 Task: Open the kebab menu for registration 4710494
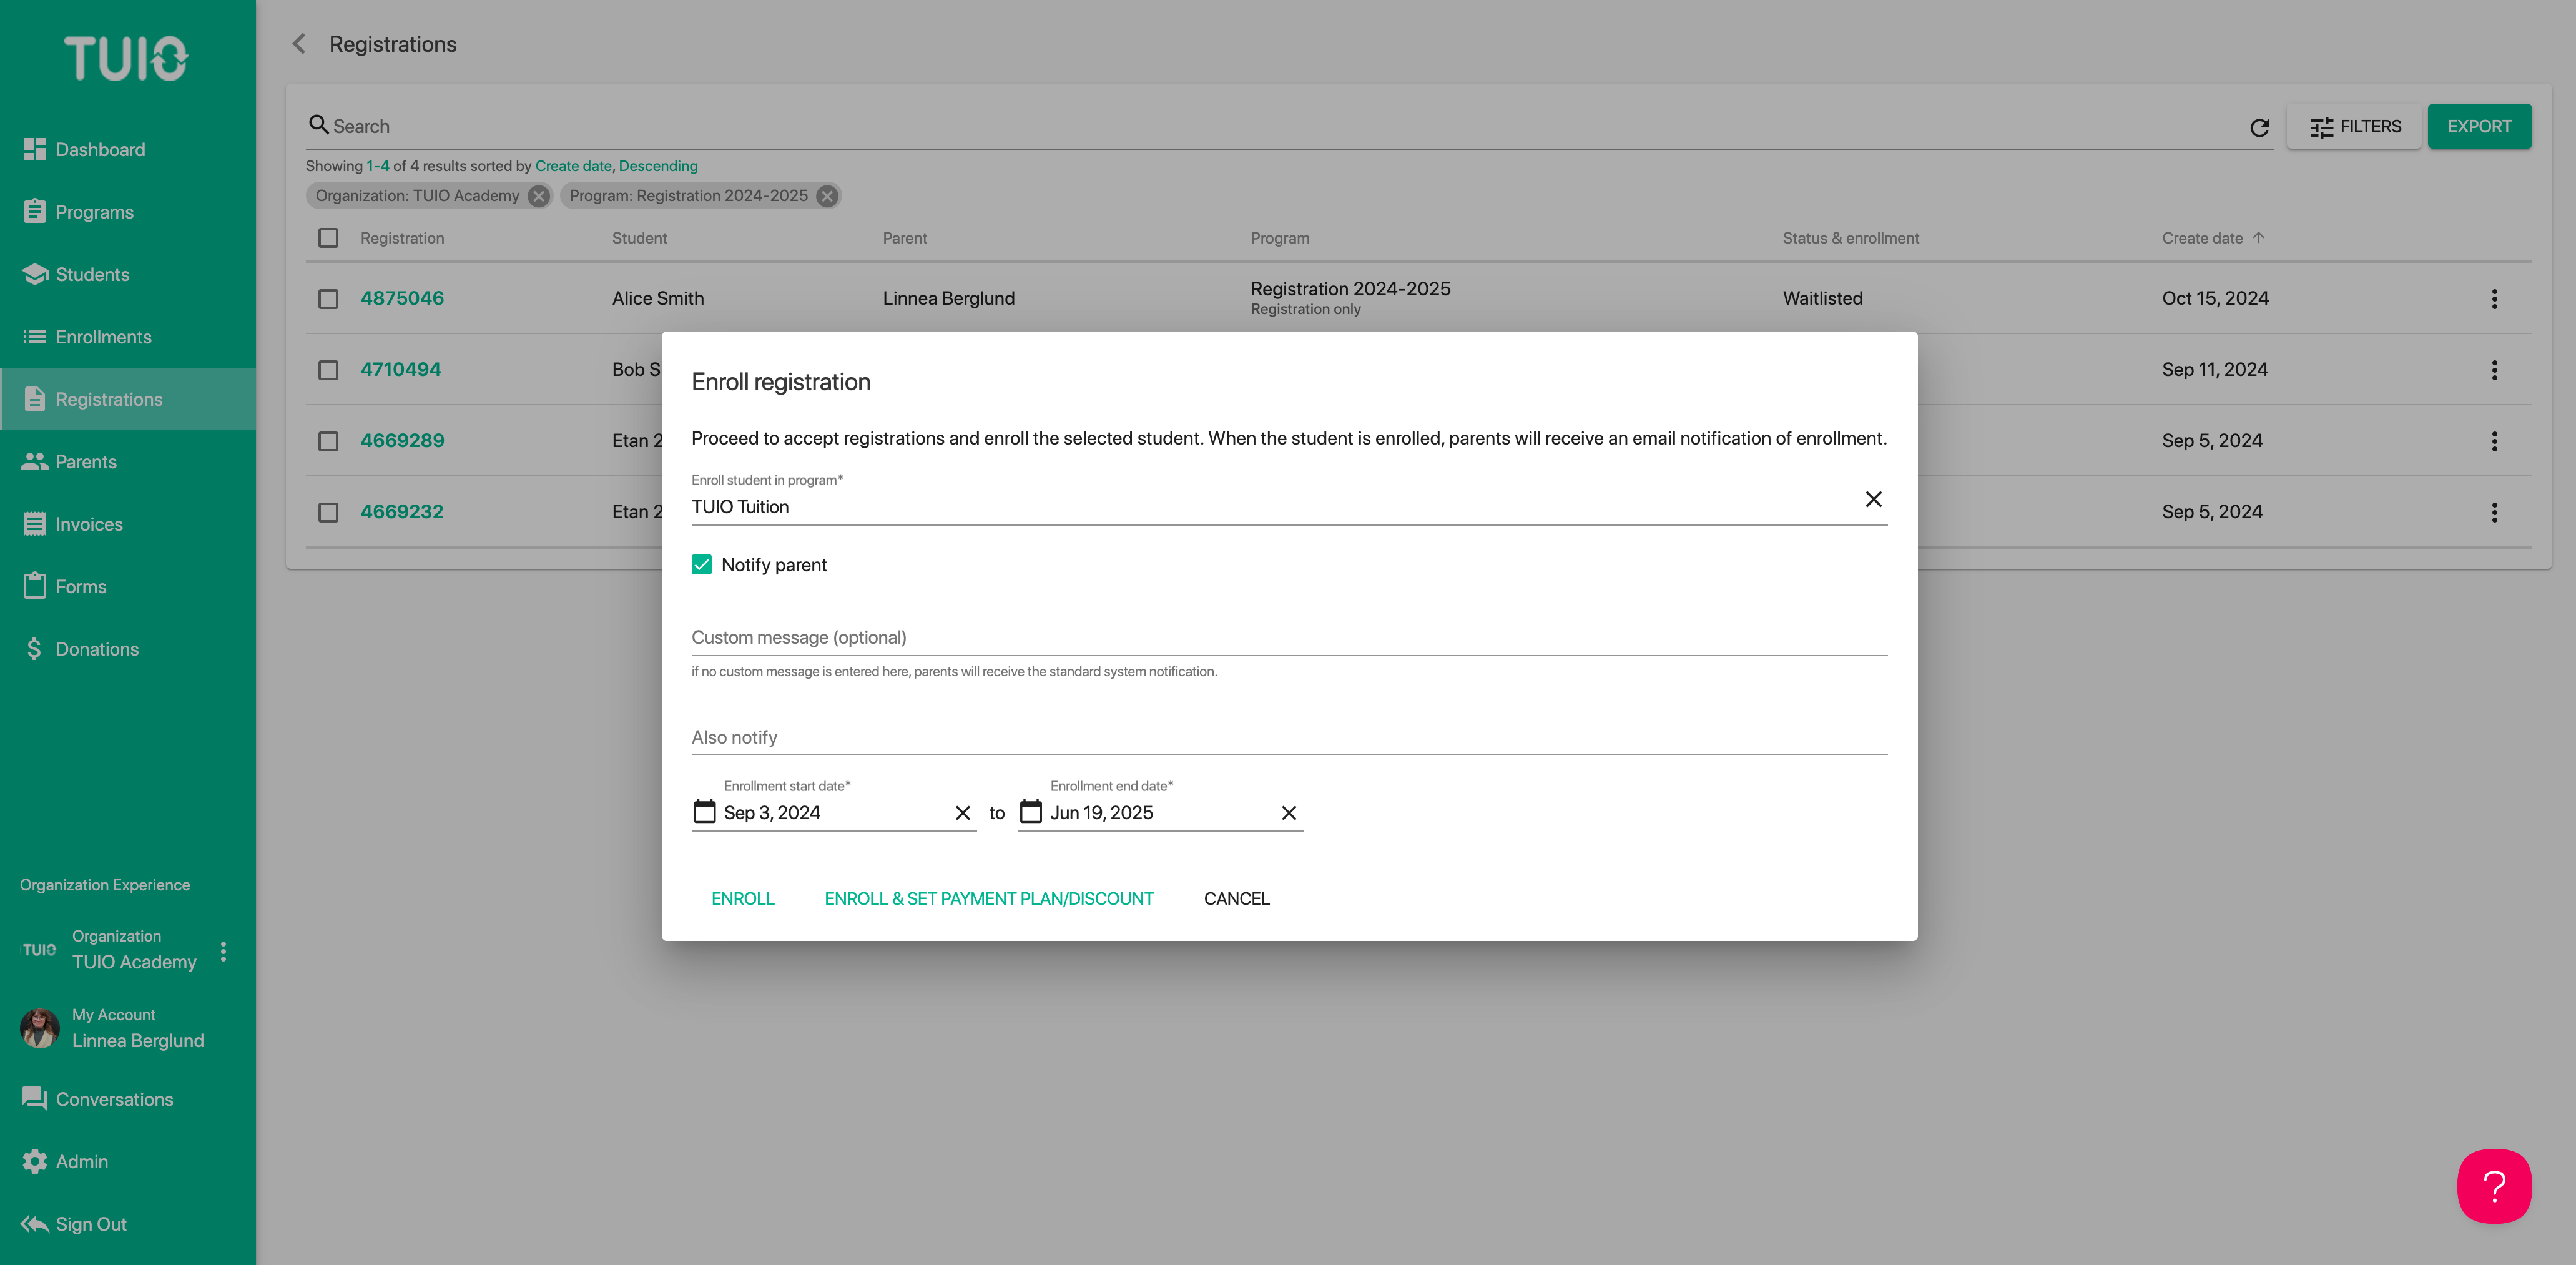[x=2495, y=370]
